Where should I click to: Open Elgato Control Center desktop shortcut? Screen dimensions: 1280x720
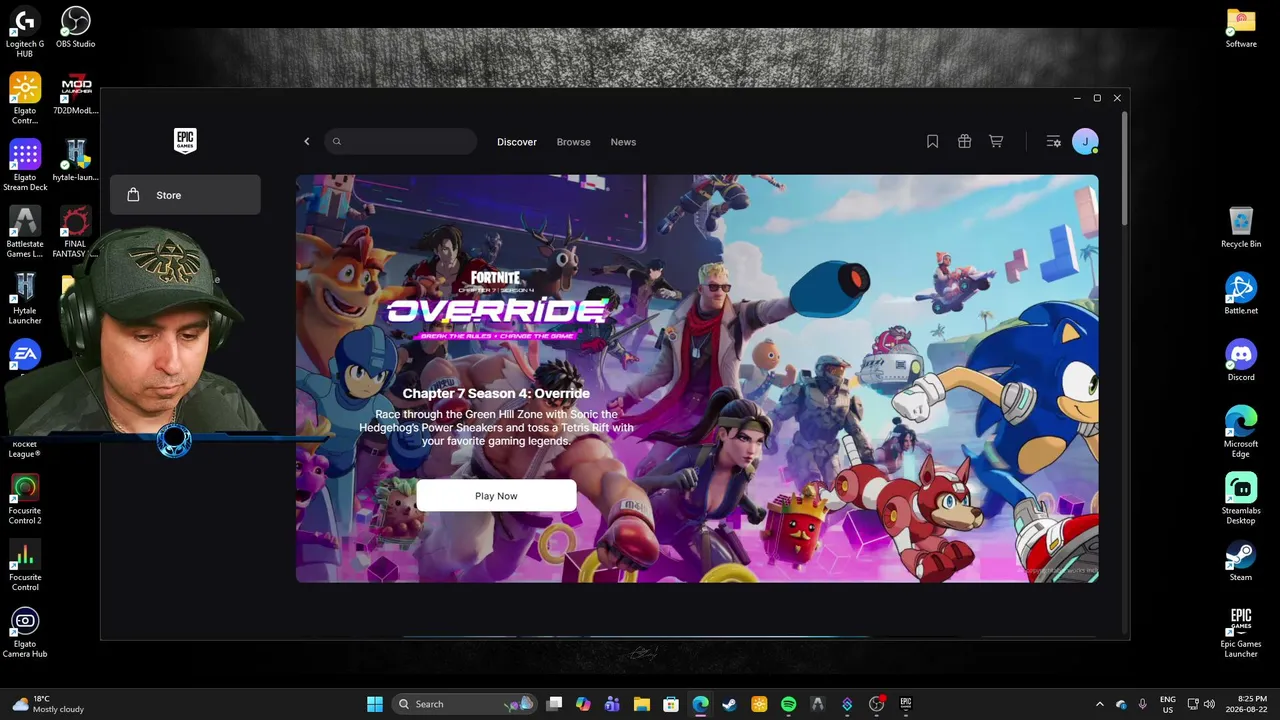coord(25,98)
